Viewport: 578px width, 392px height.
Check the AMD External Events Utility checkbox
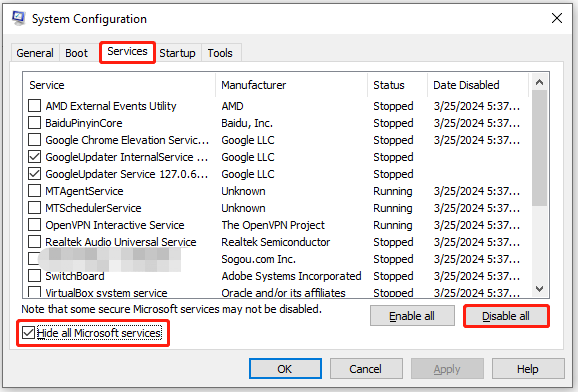(x=34, y=106)
